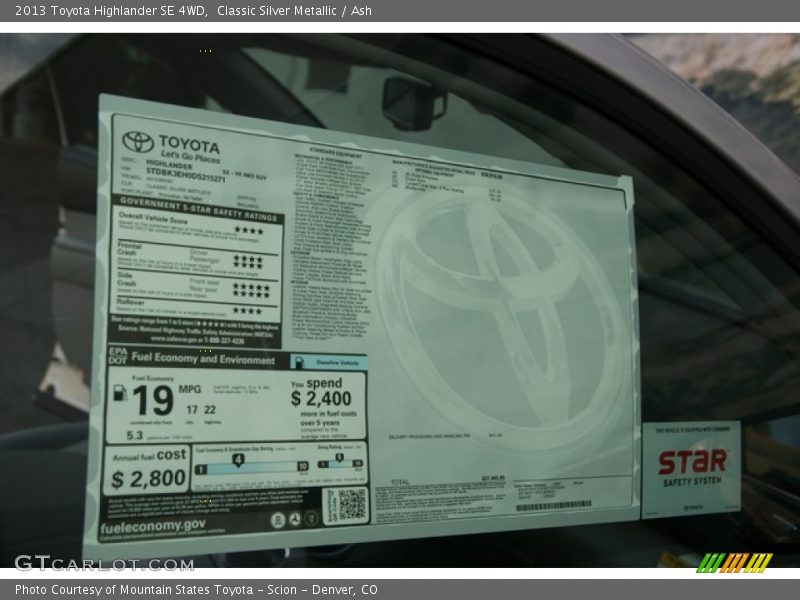Click the Photo Courtesy of Mountain States Toyota caption
This screenshot has height=600, width=800.
pyautogui.click(x=196, y=590)
